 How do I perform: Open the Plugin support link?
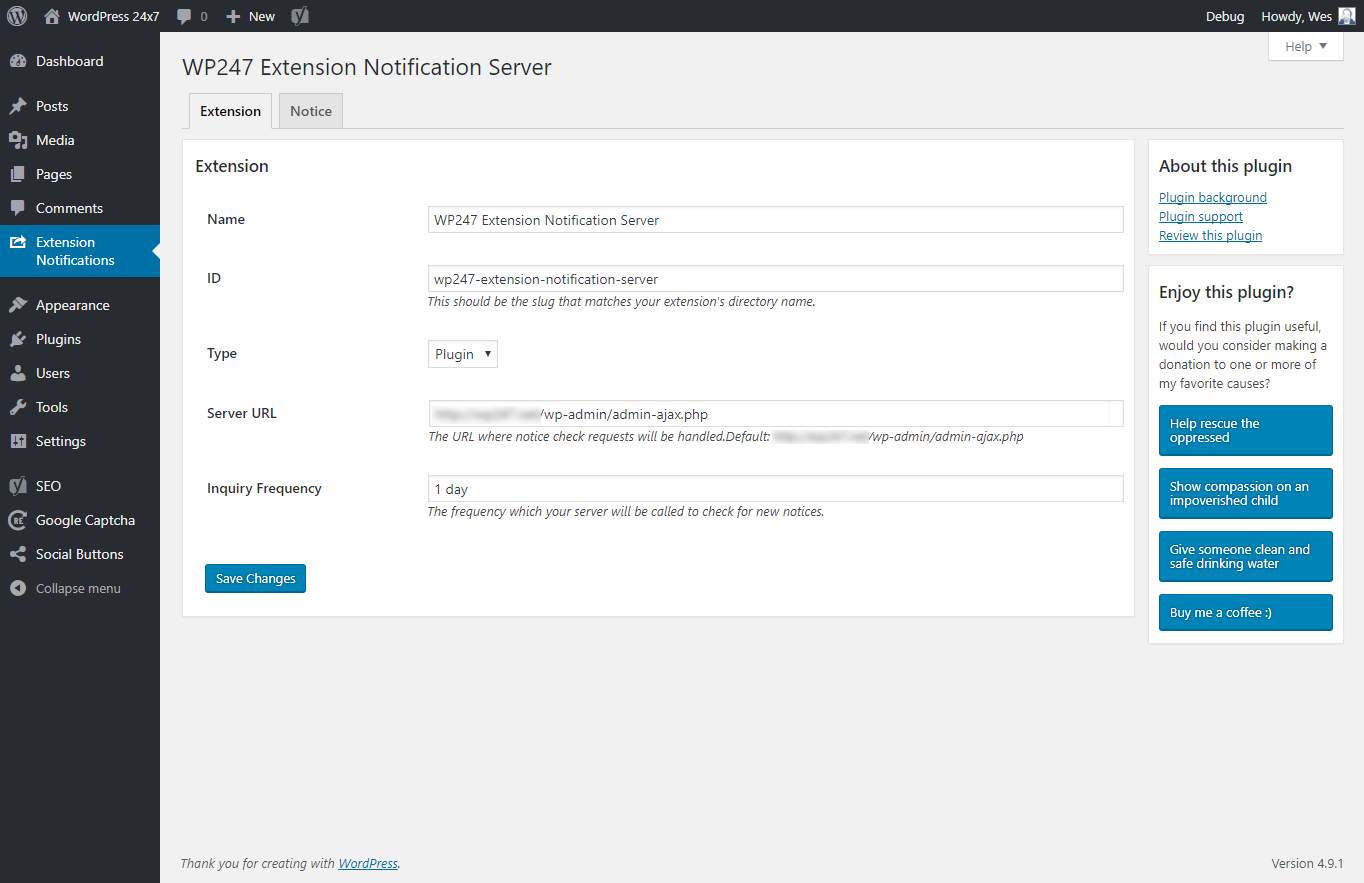click(1200, 216)
